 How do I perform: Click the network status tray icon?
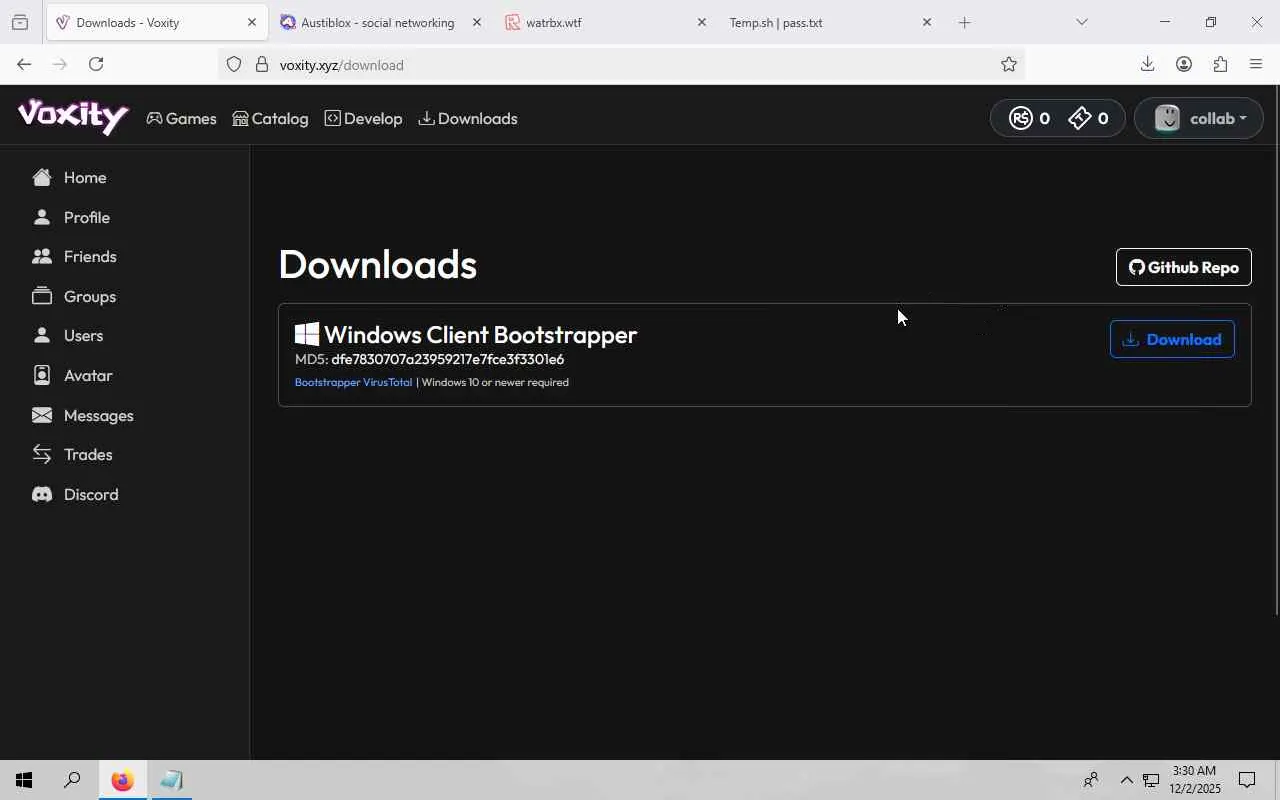pos(1151,780)
